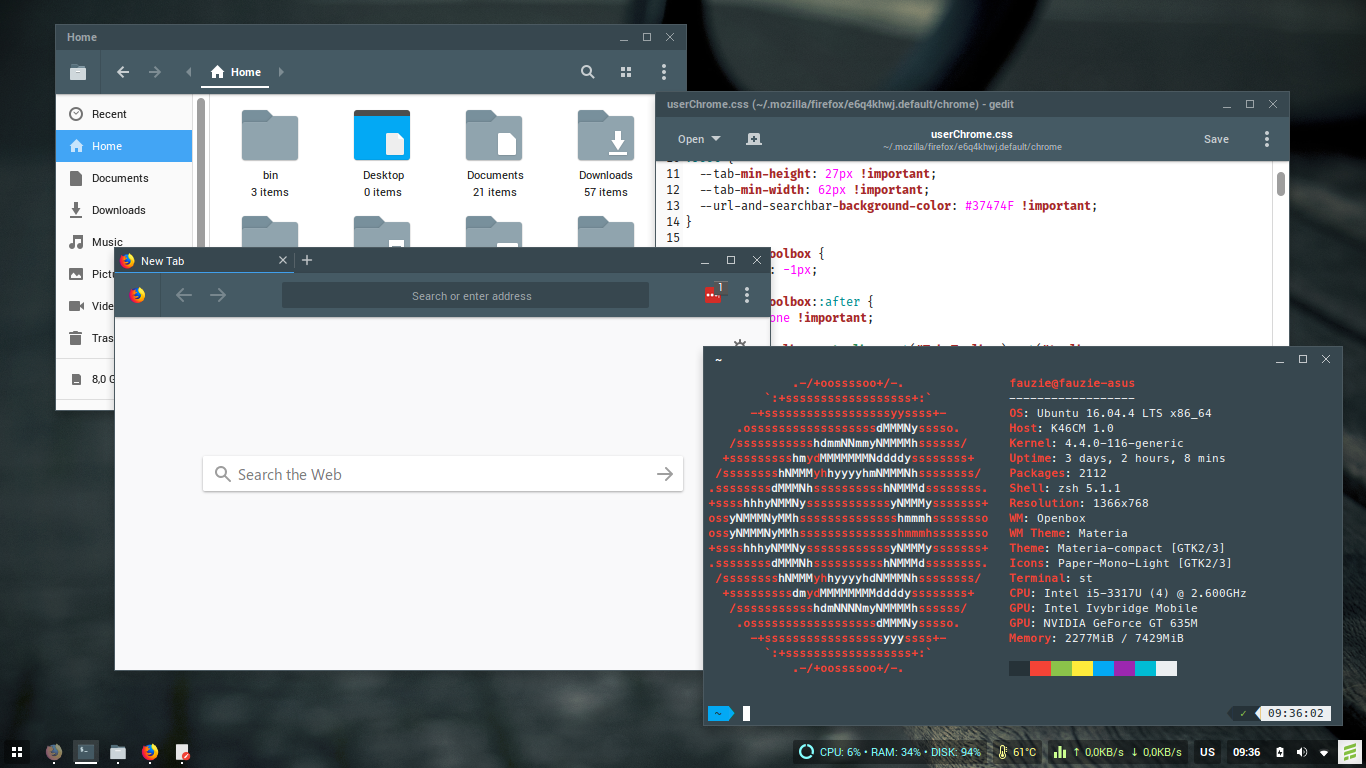Click fauzie@fauzie-asus in terminal
The width and height of the screenshot is (1366, 768).
coord(1072,383)
